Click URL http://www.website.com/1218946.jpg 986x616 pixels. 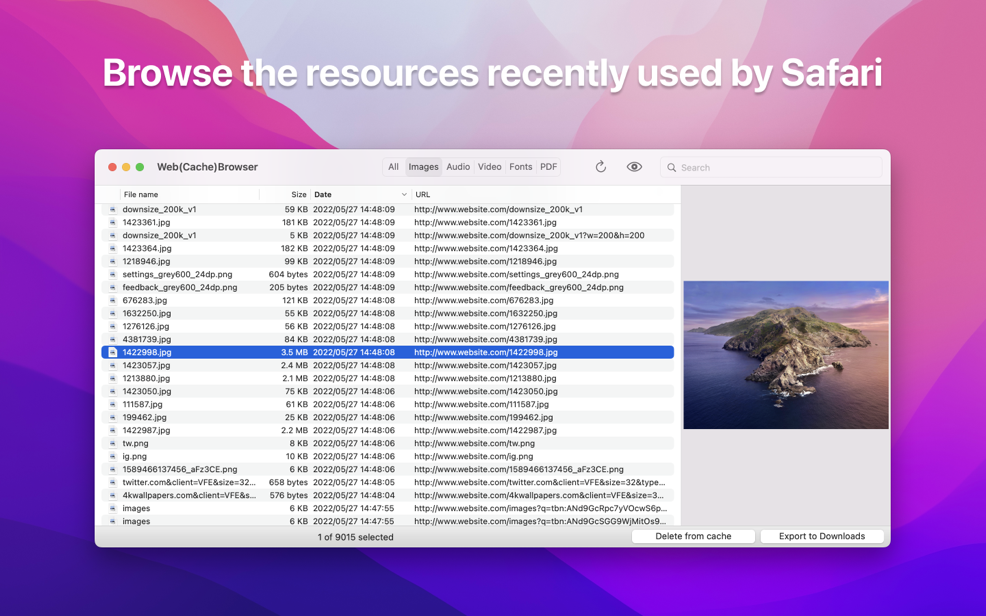485,261
